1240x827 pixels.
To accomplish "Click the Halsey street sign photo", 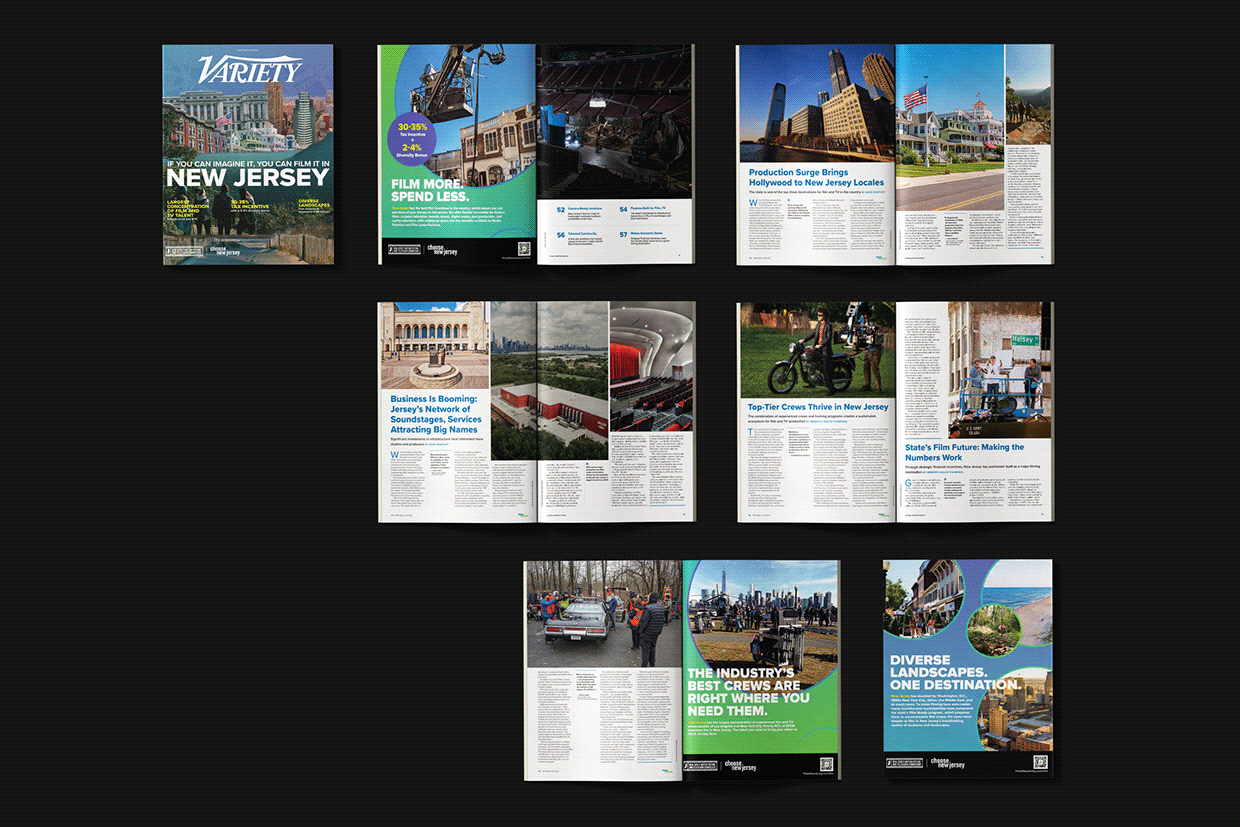I will tap(1000, 370).
